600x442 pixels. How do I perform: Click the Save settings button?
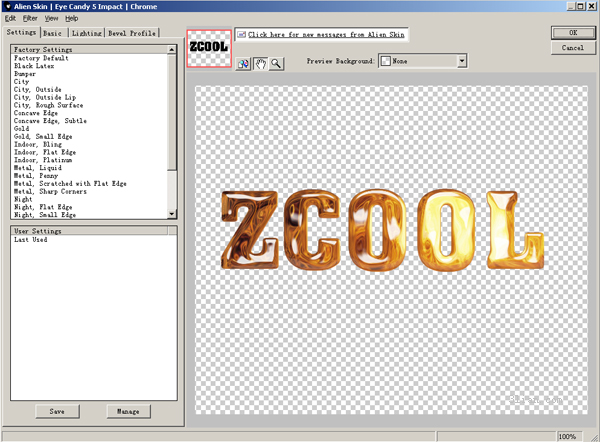[57, 411]
